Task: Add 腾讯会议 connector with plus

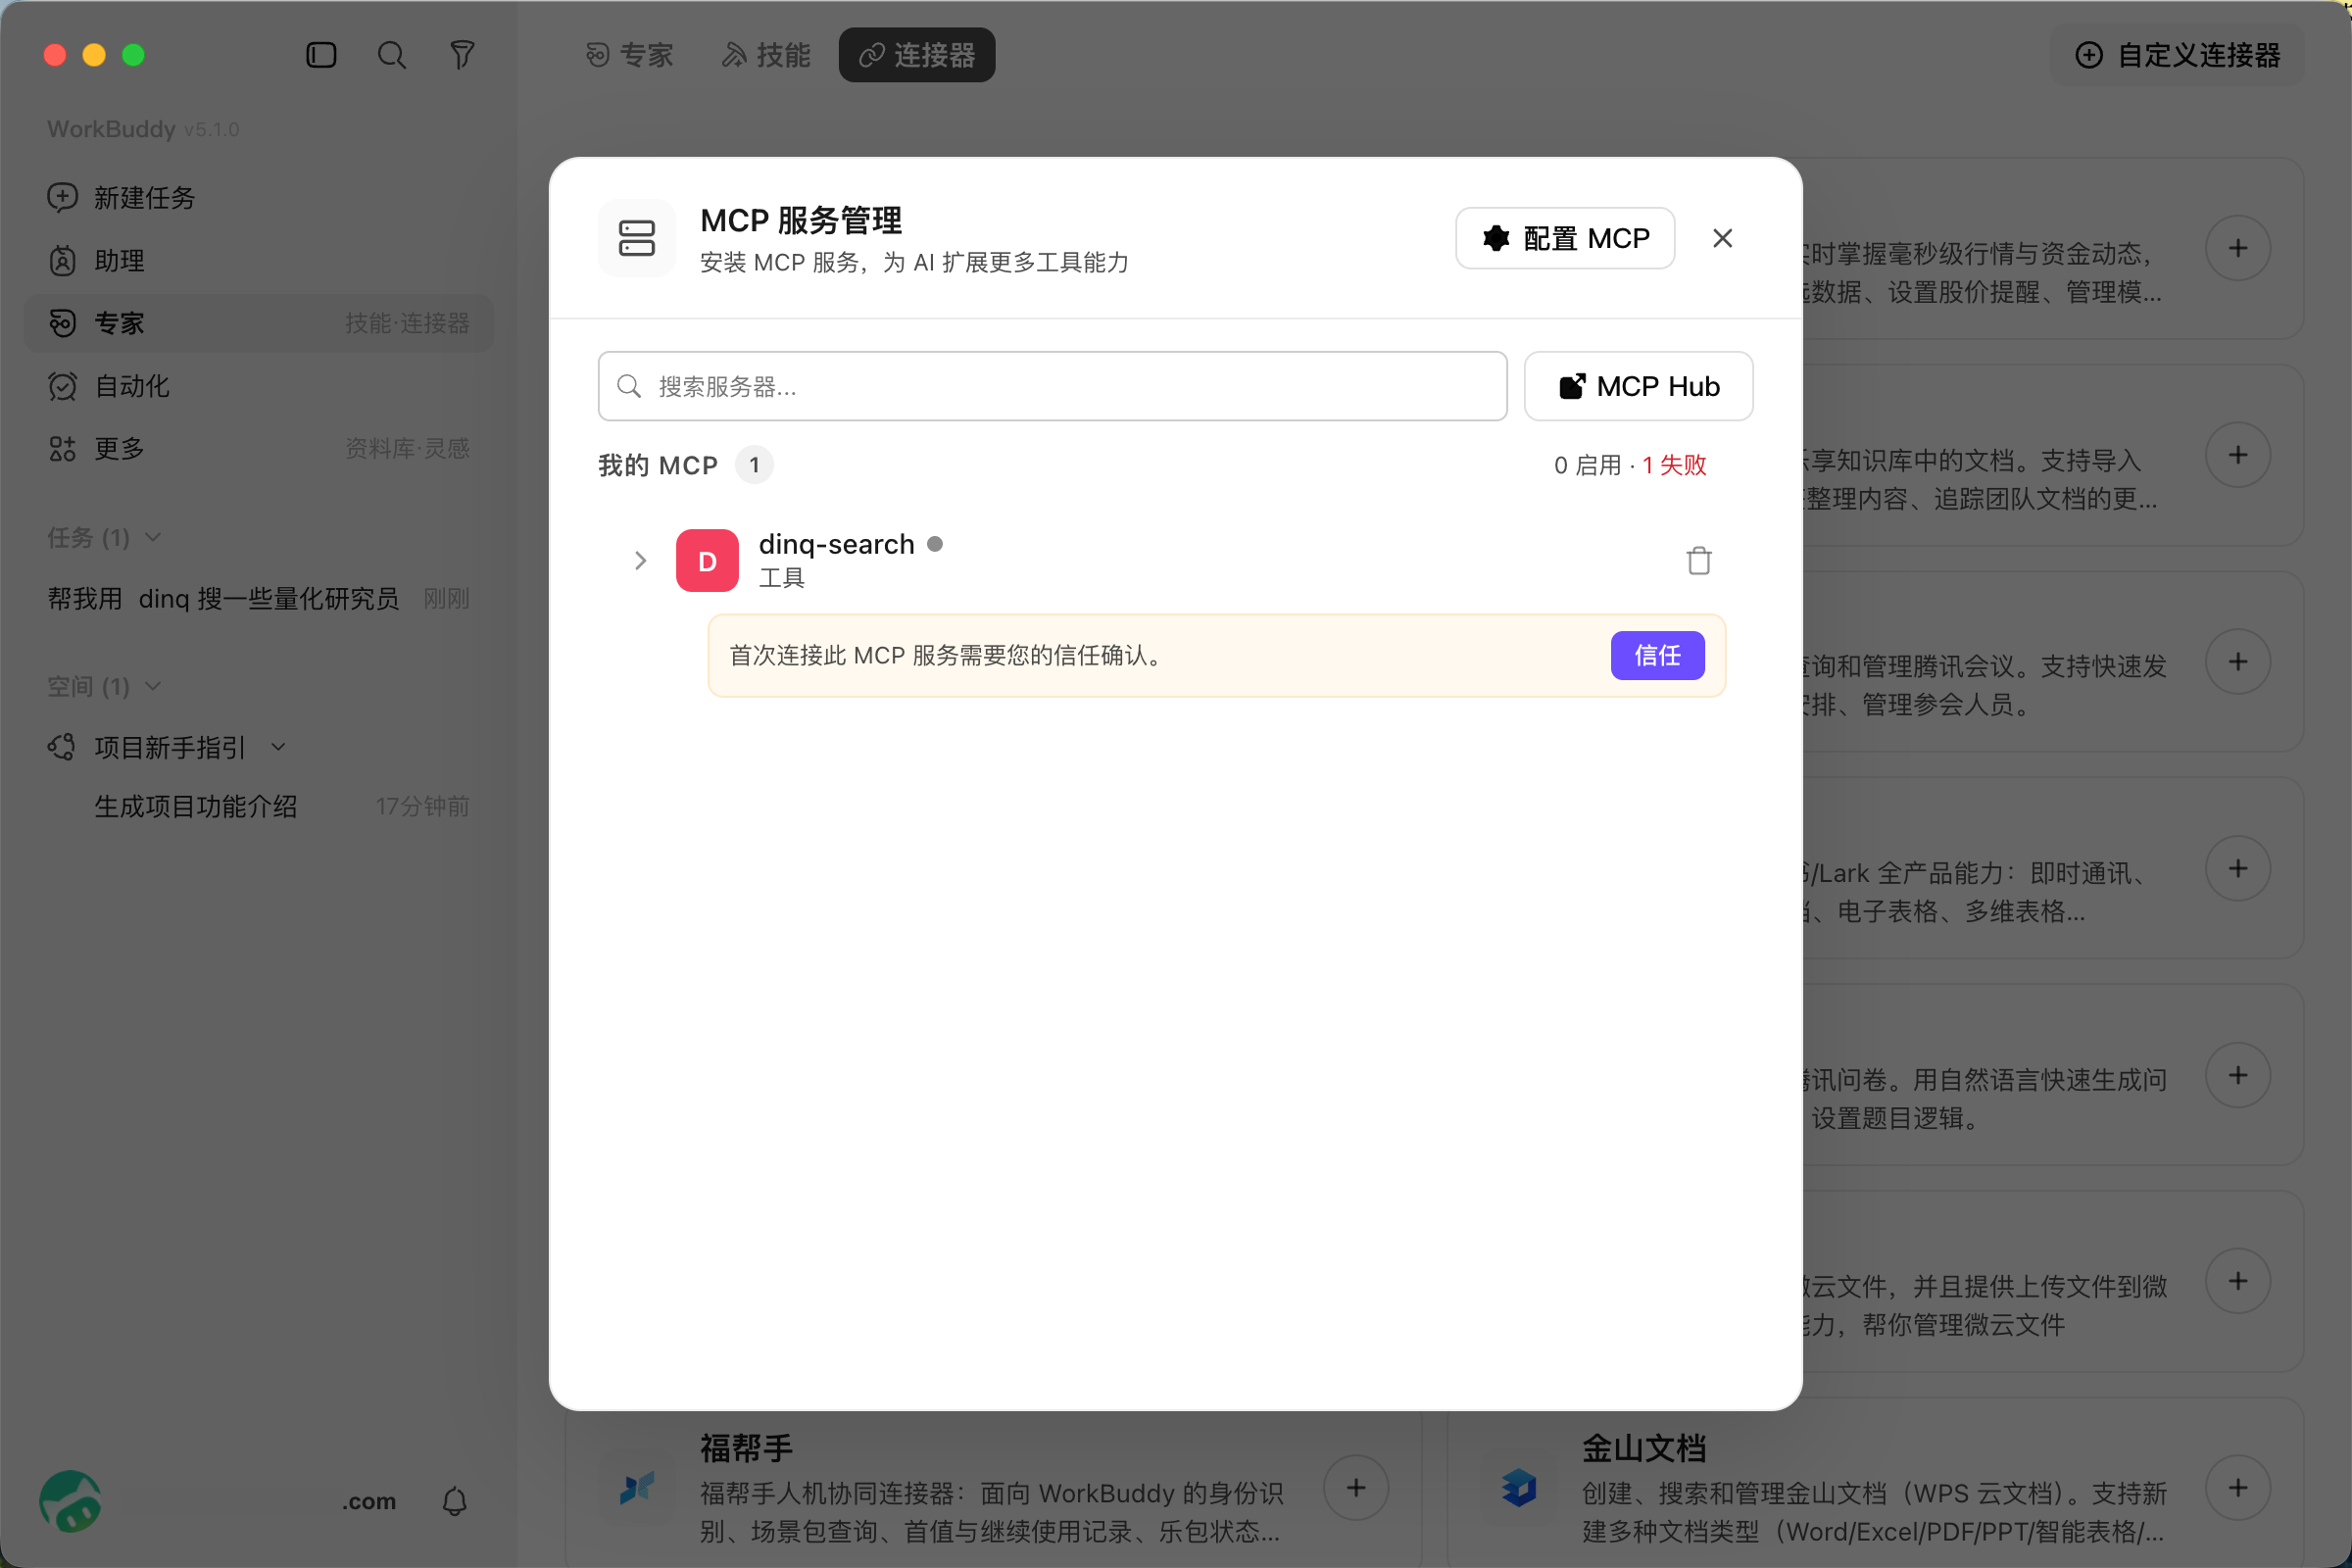Action: point(2238,661)
